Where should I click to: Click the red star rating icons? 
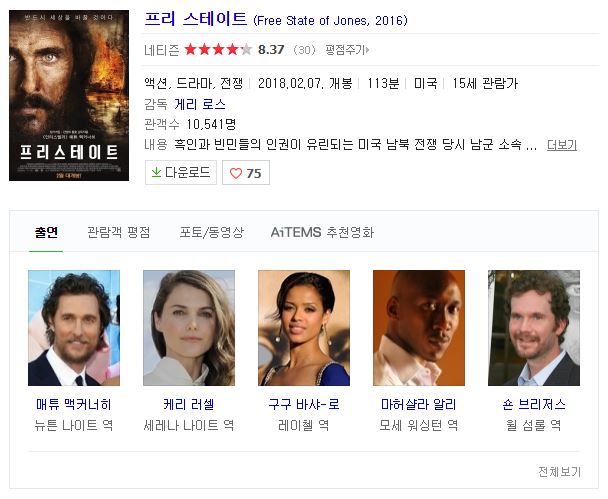point(218,50)
